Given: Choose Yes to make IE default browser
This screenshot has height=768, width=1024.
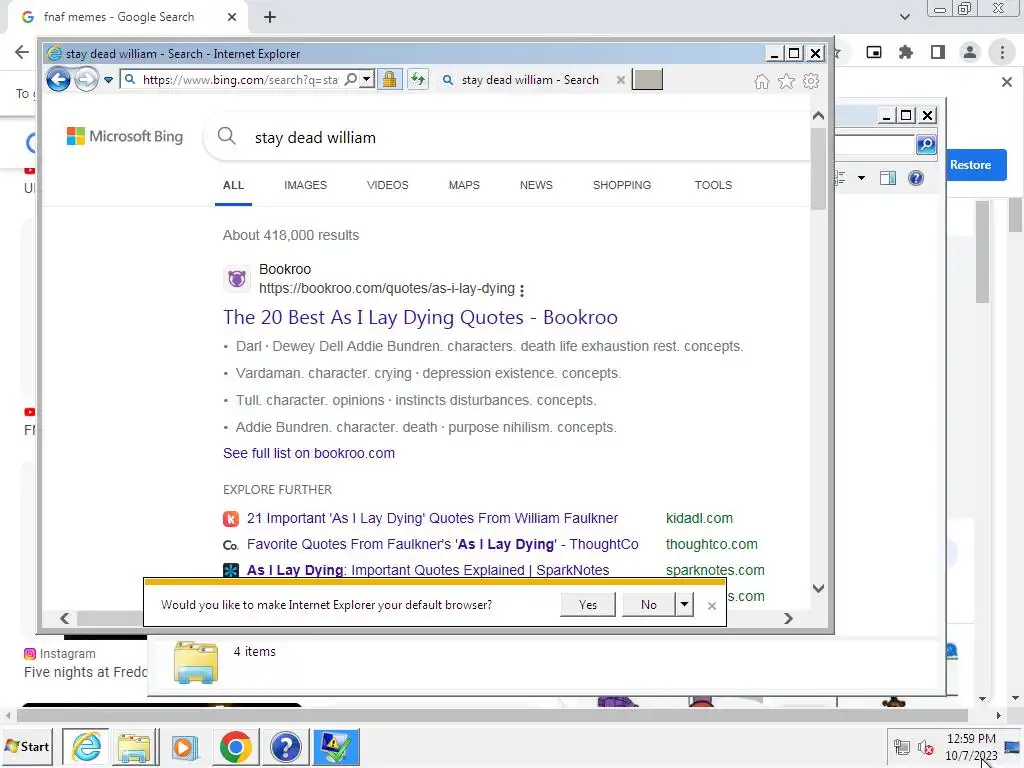Looking at the screenshot, I should coord(587,605).
